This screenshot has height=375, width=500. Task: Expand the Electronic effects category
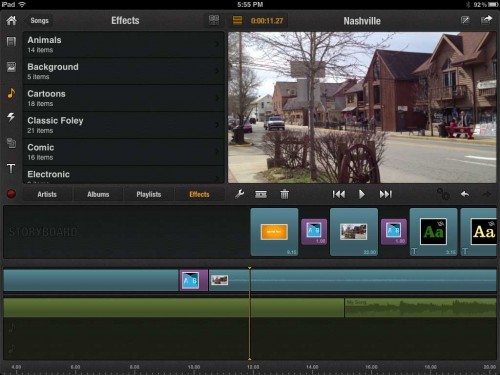pos(123,175)
